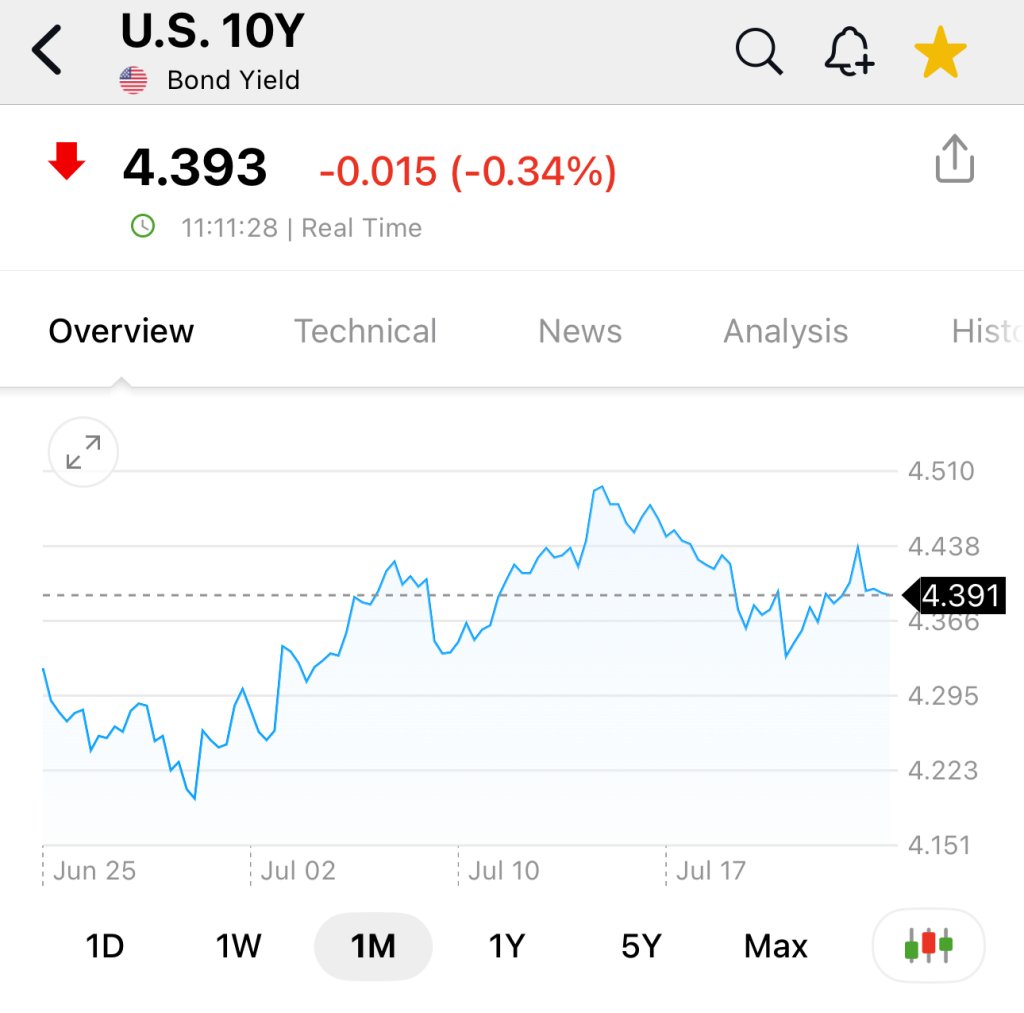Screen dimensions: 1024x1013
Task: Switch to candlestick chart view
Action: pyautogui.click(x=928, y=945)
